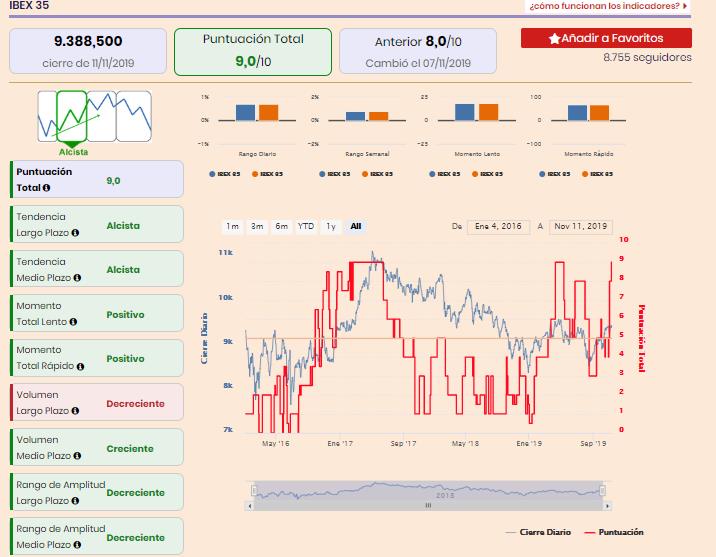
Task: Toggle blue IBEX 35 legend under Momento Rápido
Action: pyautogui.click(x=555, y=174)
